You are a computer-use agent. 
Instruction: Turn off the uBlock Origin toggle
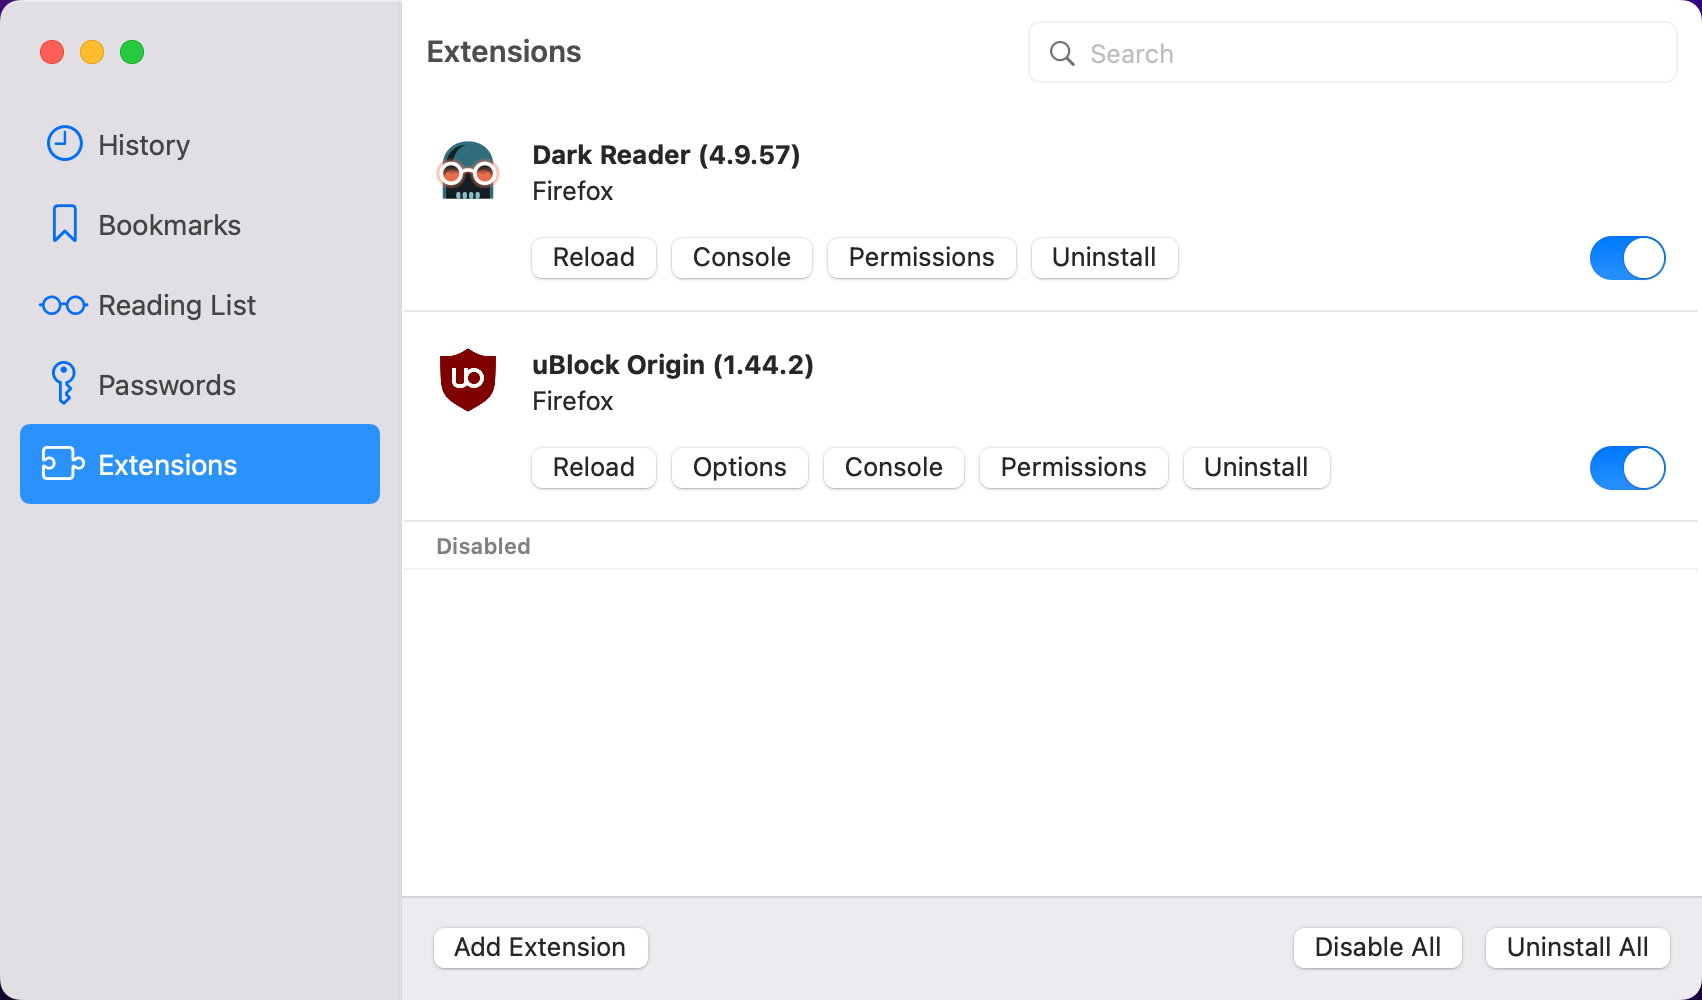tap(1627, 467)
